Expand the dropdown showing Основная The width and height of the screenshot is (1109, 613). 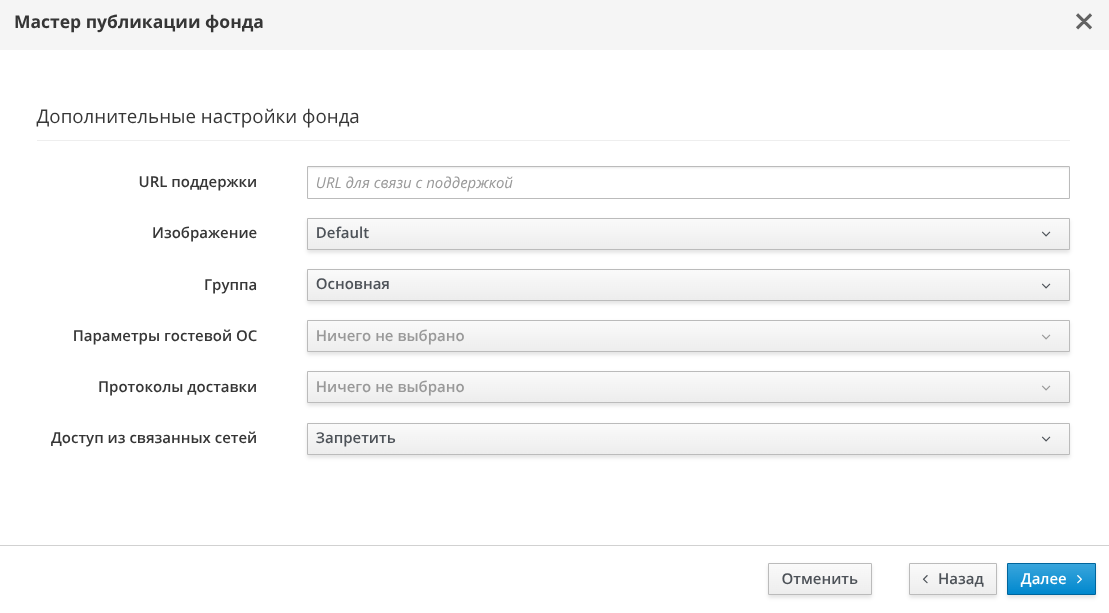pyautogui.click(x=687, y=285)
